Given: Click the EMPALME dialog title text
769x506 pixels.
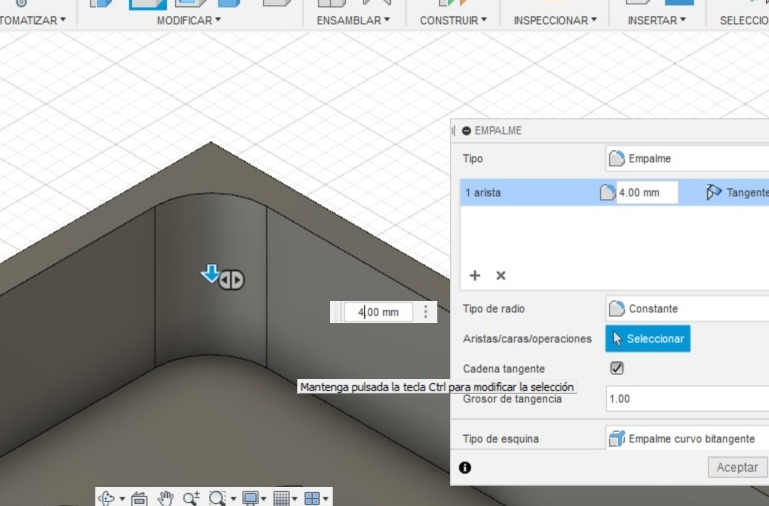Looking at the screenshot, I should (x=498, y=130).
